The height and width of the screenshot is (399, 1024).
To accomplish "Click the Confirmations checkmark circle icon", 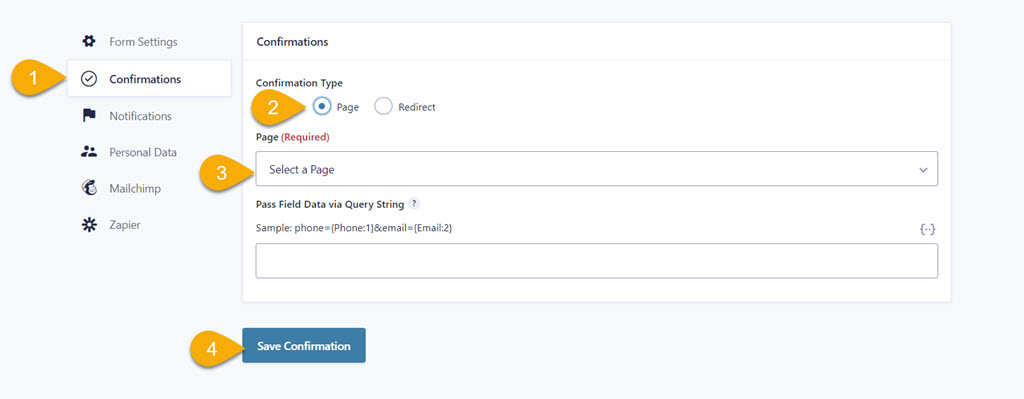I will [x=89, y=79].
